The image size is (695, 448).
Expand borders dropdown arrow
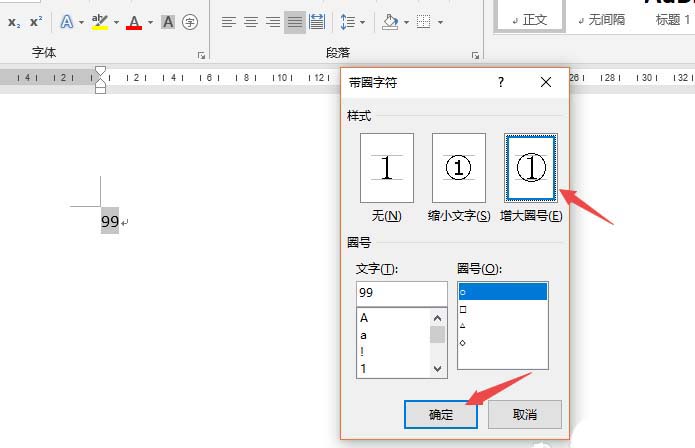[x=440, y=22]
